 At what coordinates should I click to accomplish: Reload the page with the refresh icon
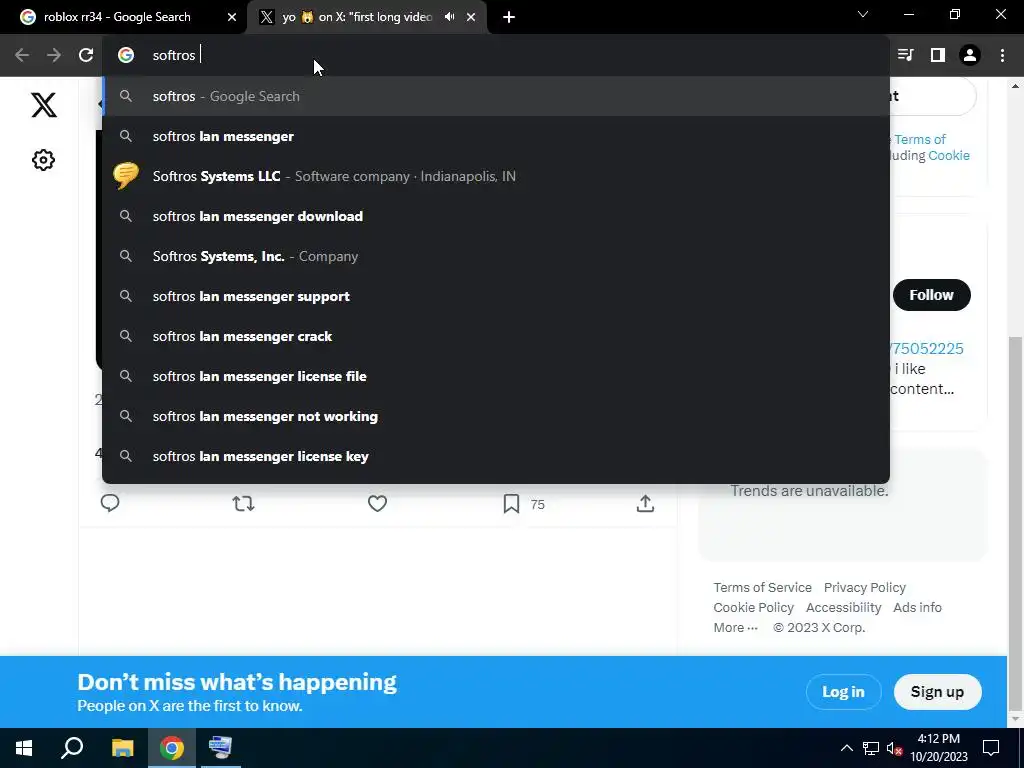point(86,55)
